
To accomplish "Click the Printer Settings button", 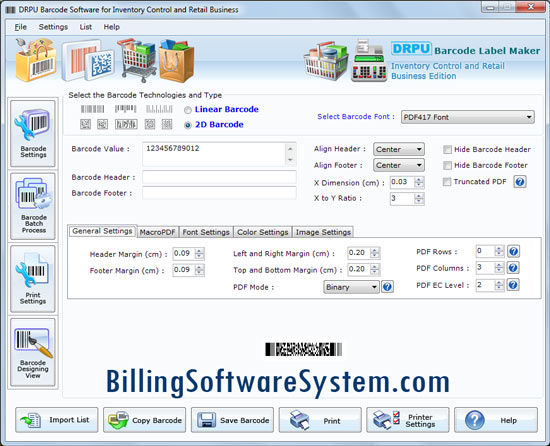I will 408,420.
